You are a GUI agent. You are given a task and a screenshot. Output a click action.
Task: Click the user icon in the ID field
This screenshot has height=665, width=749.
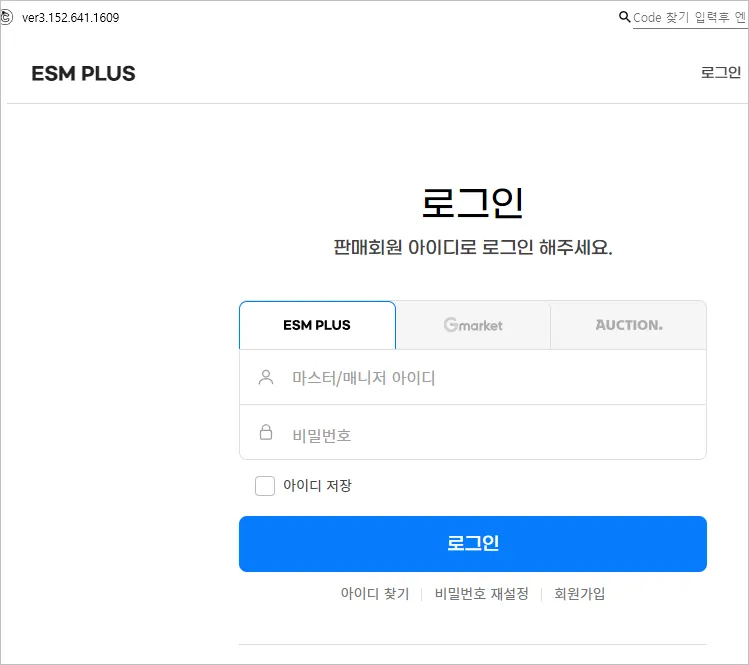pyautogui.click(x=266, y=377)
